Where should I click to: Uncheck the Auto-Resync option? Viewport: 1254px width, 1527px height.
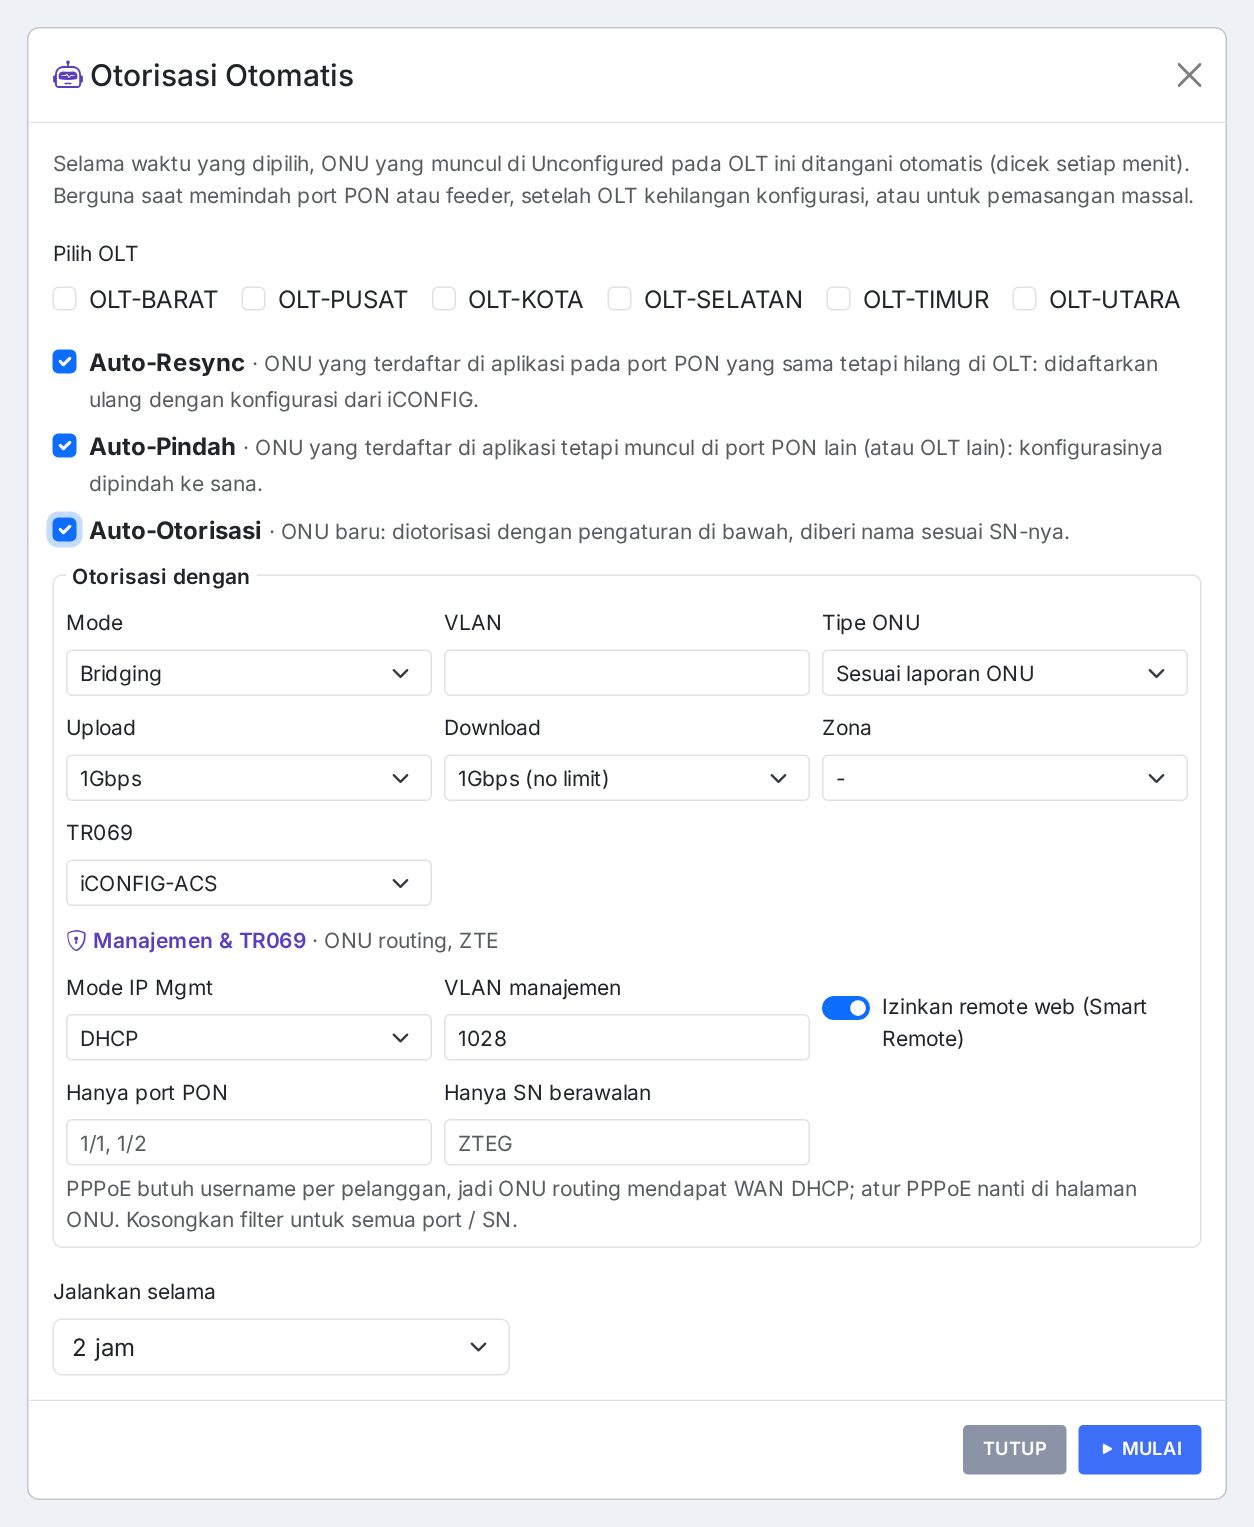click(65, 362)
